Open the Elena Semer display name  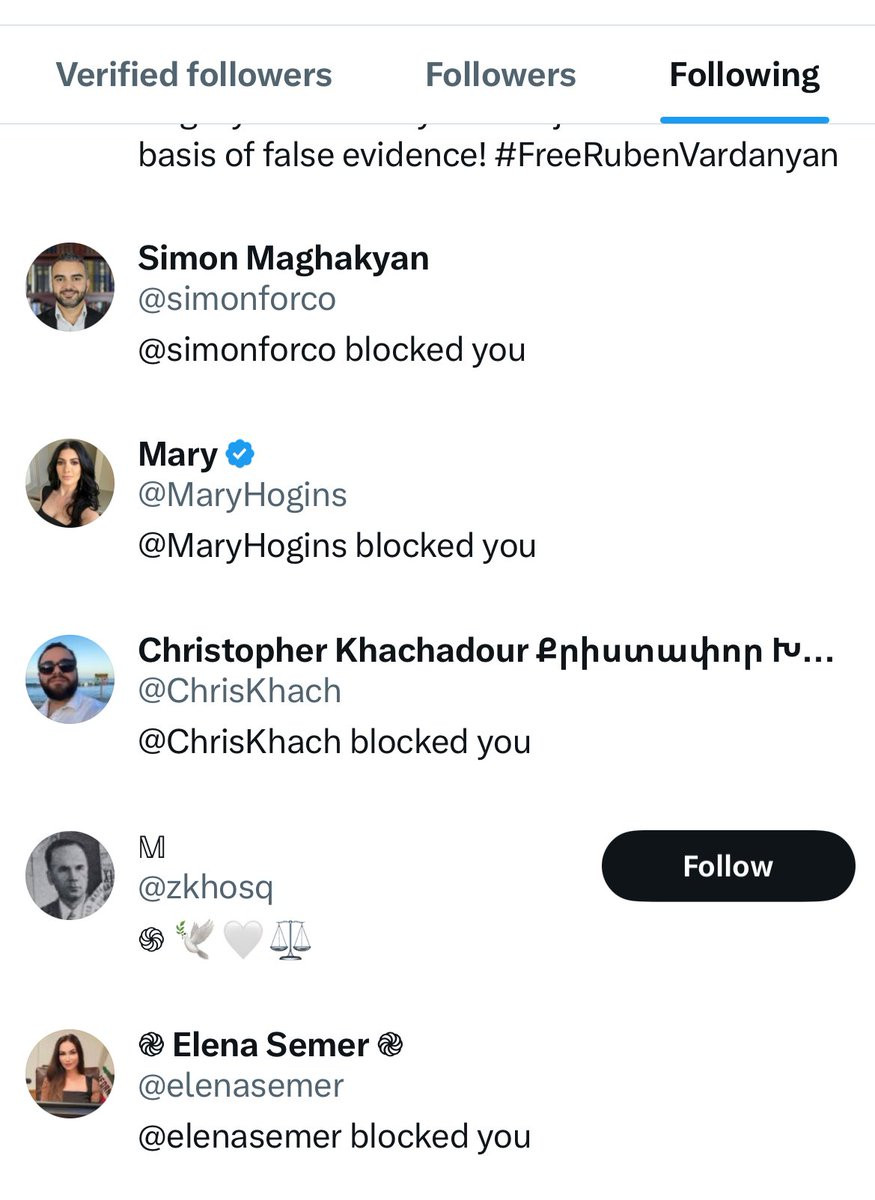[x=271, y=1046]
